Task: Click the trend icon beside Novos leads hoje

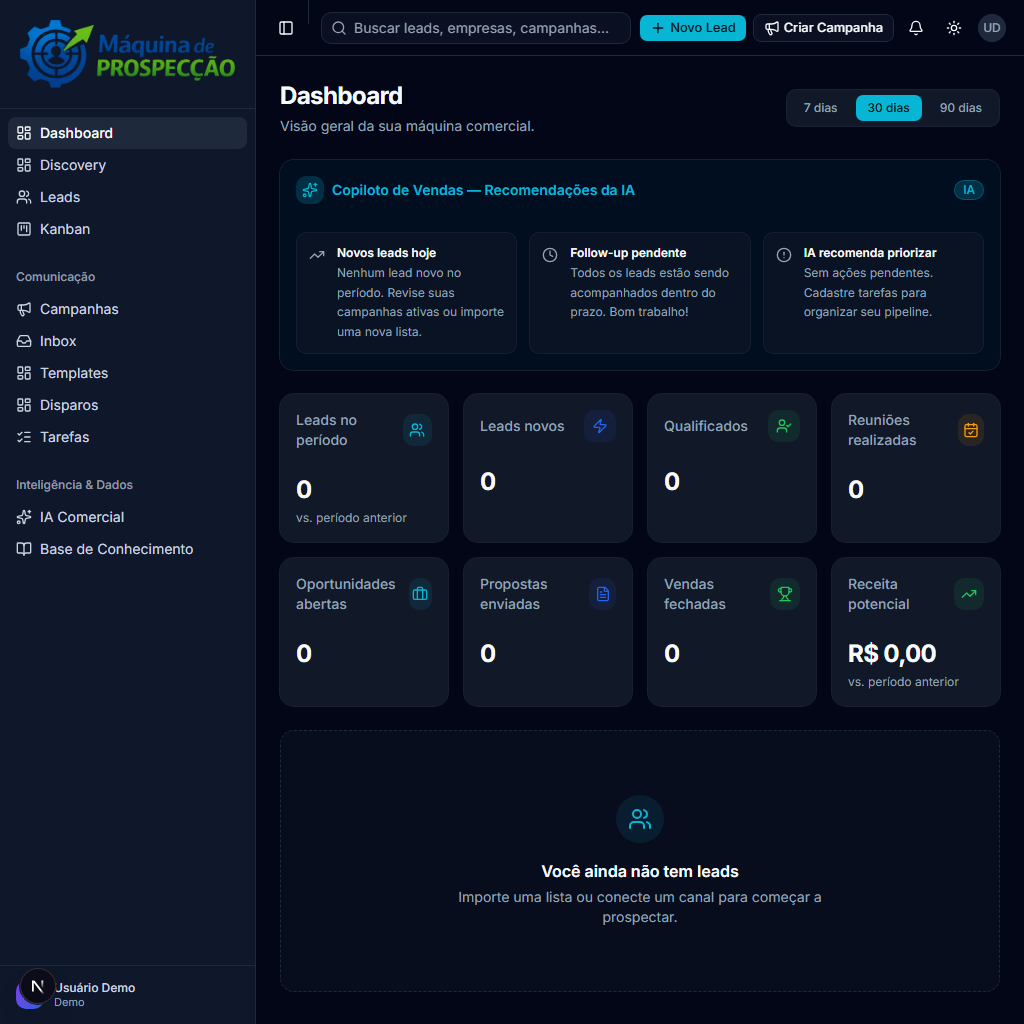Action: coord(317,255)
